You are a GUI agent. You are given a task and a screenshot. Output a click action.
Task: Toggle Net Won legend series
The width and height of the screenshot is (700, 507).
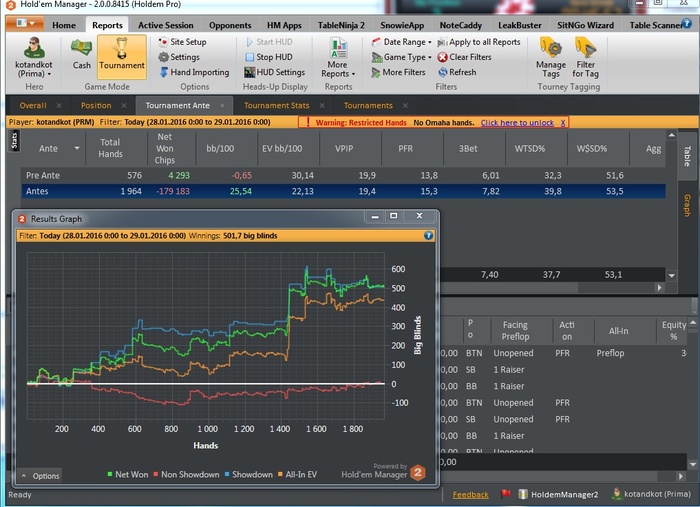click(x=128, y=474)
